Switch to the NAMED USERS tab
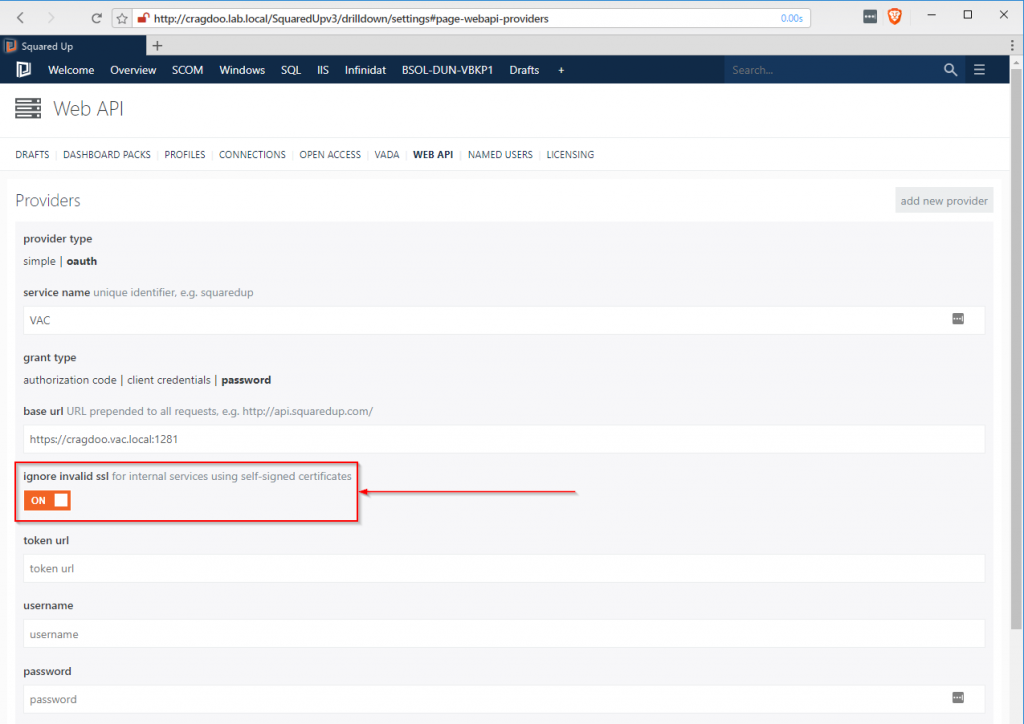Image resolution: width=1024 pixels, height=724 pixels. pyautogui.click(x=500, y=155)
